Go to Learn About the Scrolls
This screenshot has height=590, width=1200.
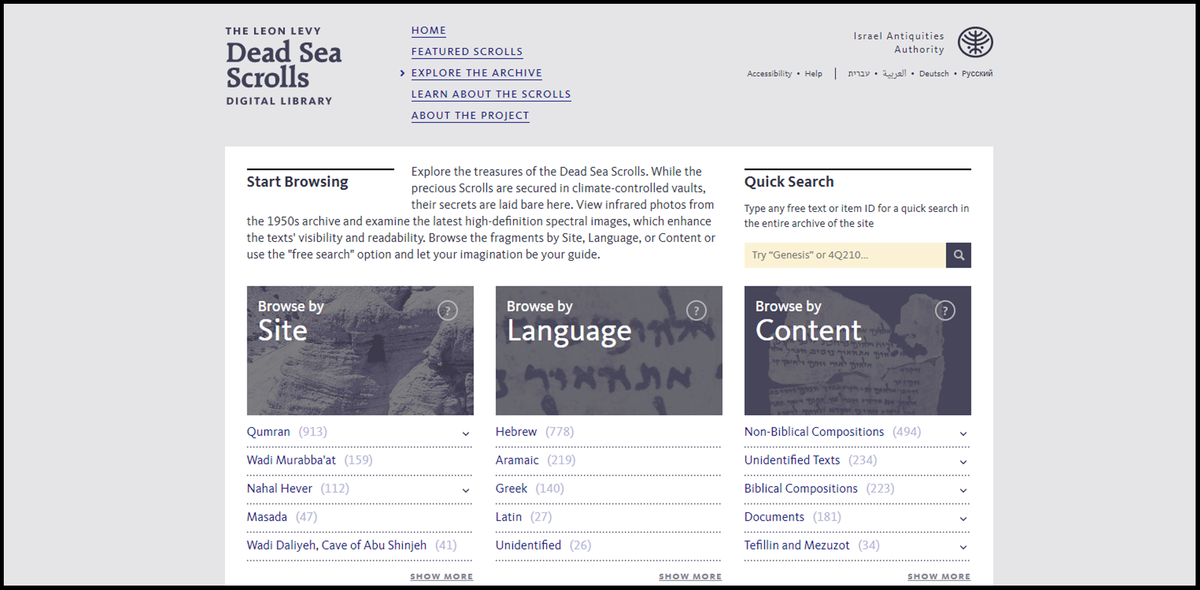pyautogui.click(x=491, y=94)
